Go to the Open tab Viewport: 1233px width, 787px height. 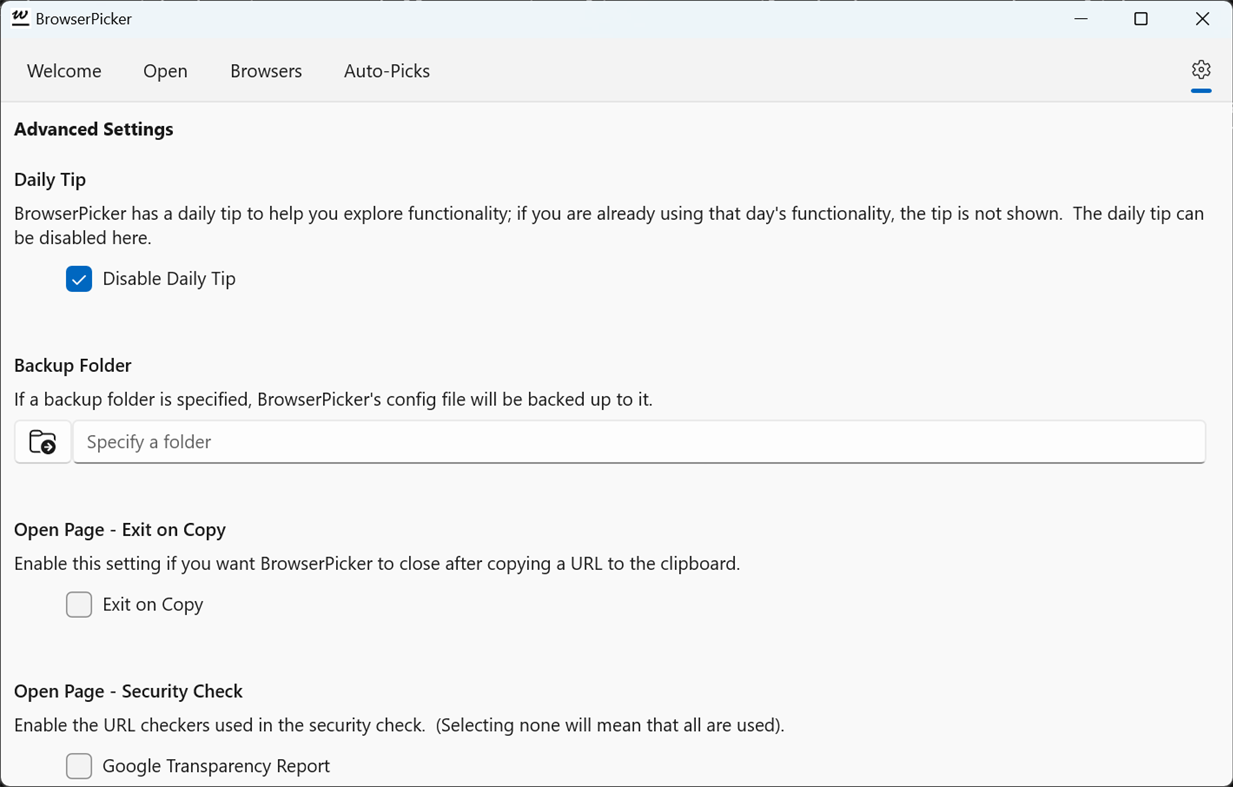tap(165, 71)
